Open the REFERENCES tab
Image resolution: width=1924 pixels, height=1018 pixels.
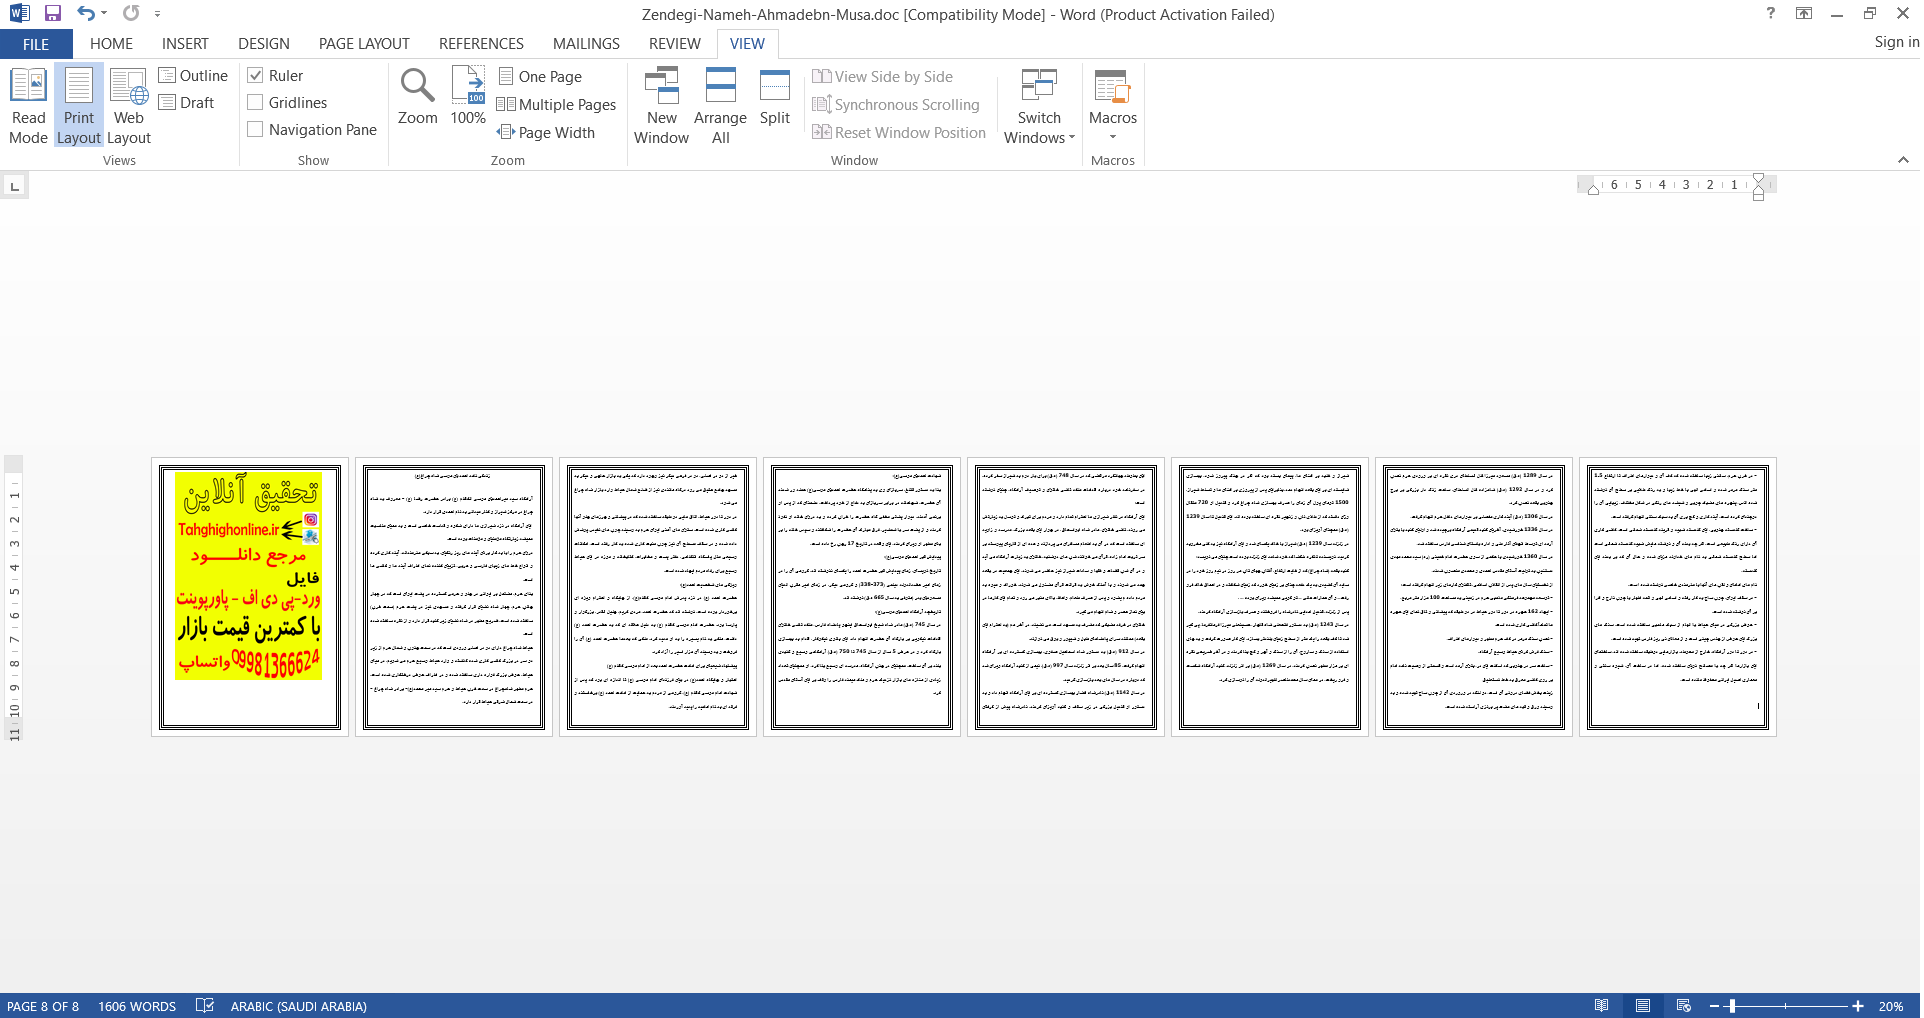(x=481, y=44)
